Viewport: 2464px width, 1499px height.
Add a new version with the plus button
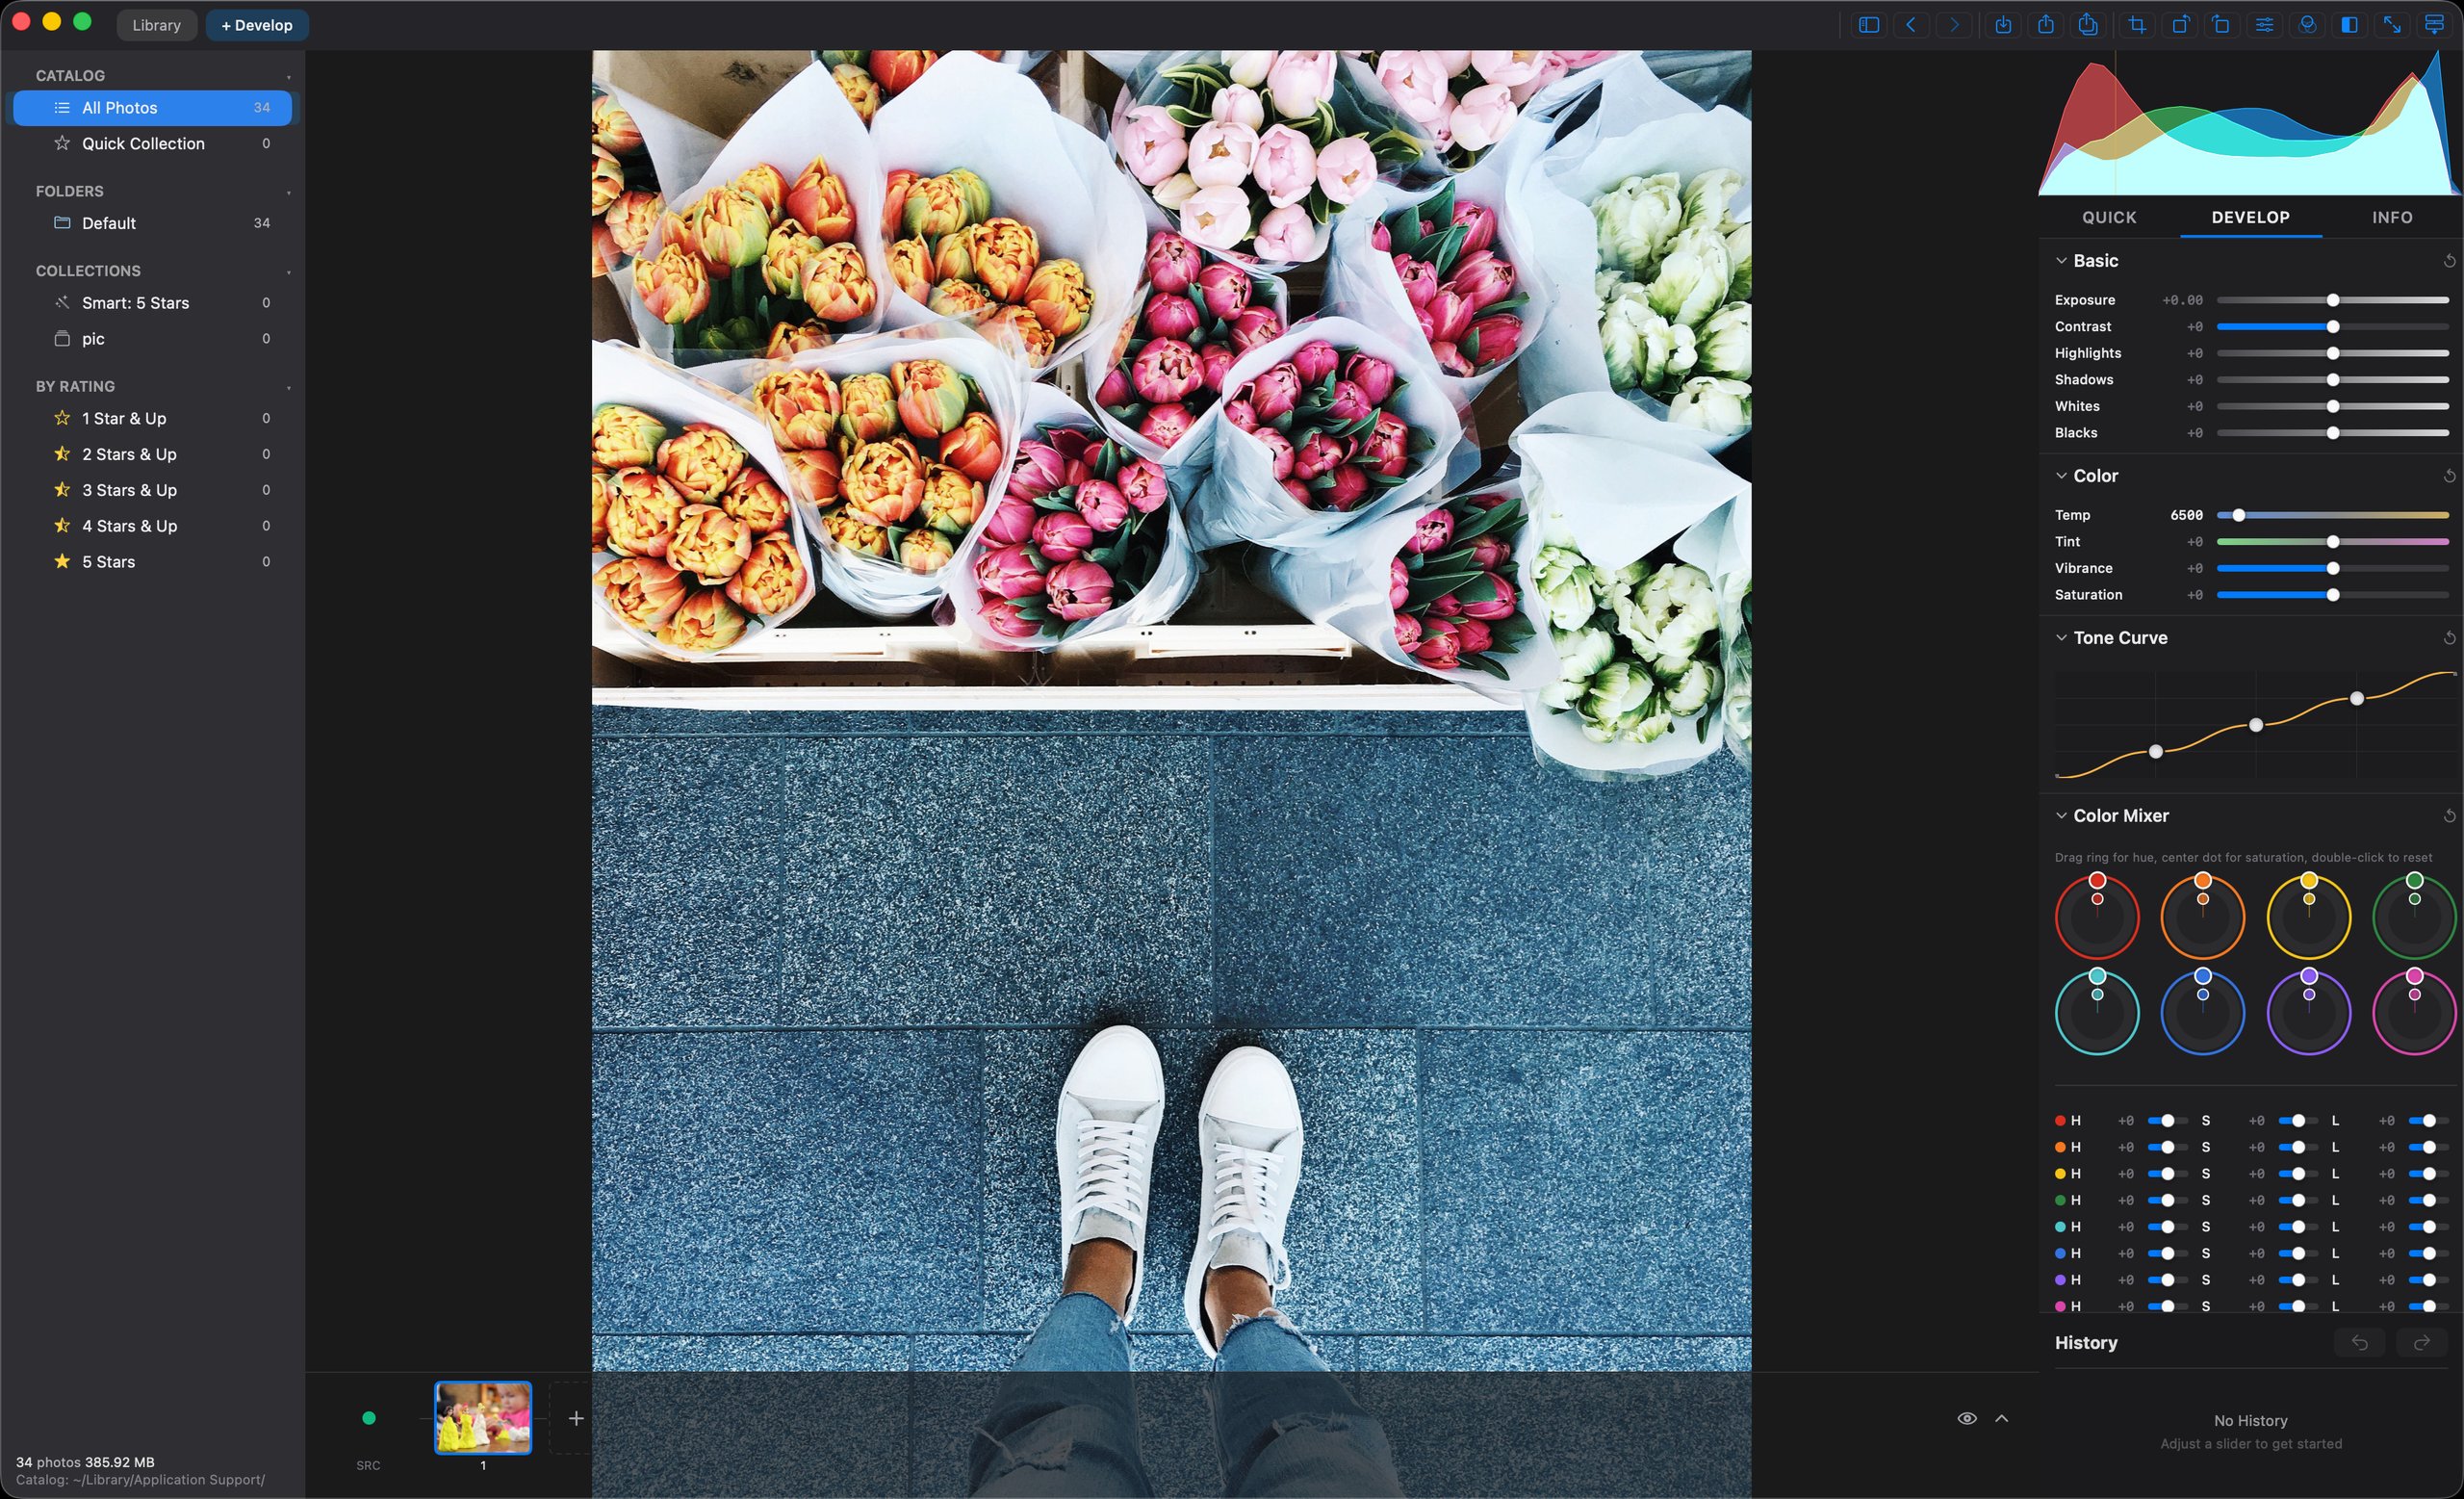576,1418
